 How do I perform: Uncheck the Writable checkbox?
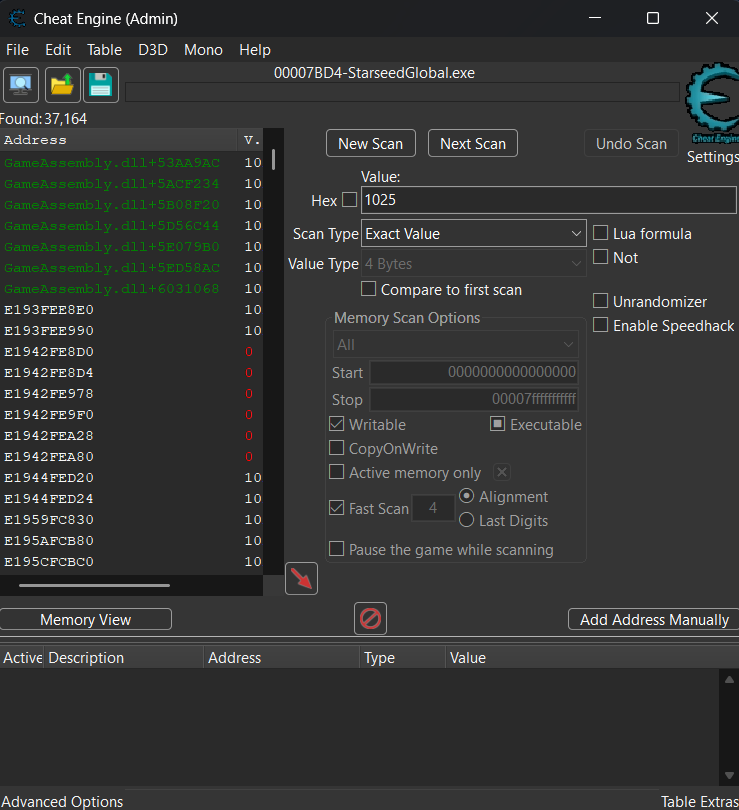pos(337,425)
